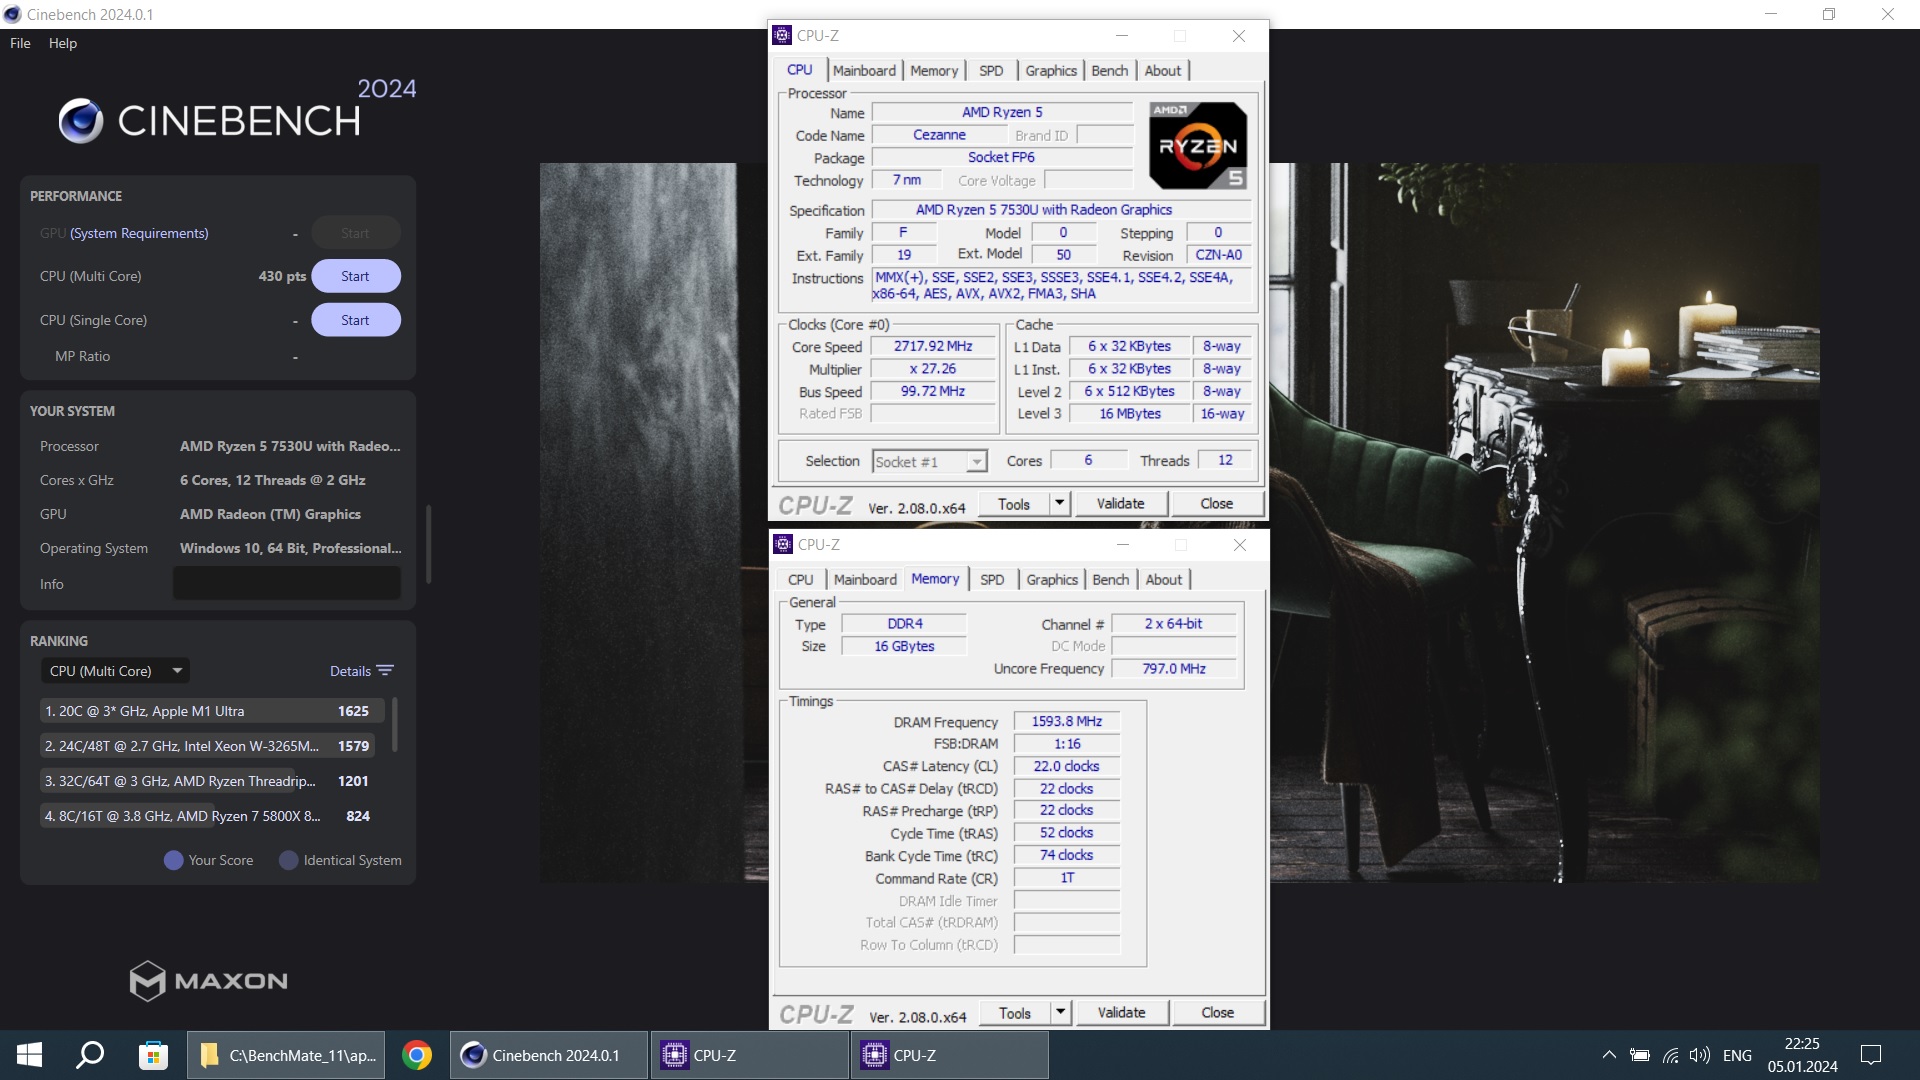The image size is (1920, 1080).
Task: Switch ENG input language indicator
Action: click(1737, 1055)
